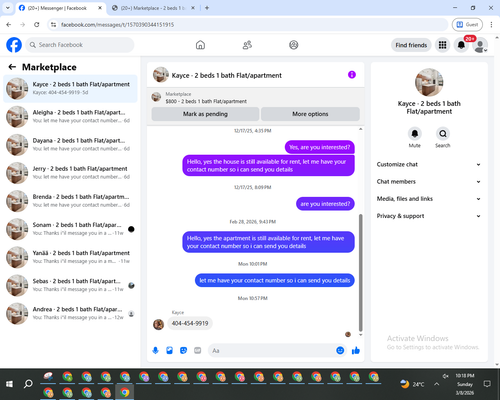Open Andrea conversation in list
500x400 pixels.
pos(70,313)
